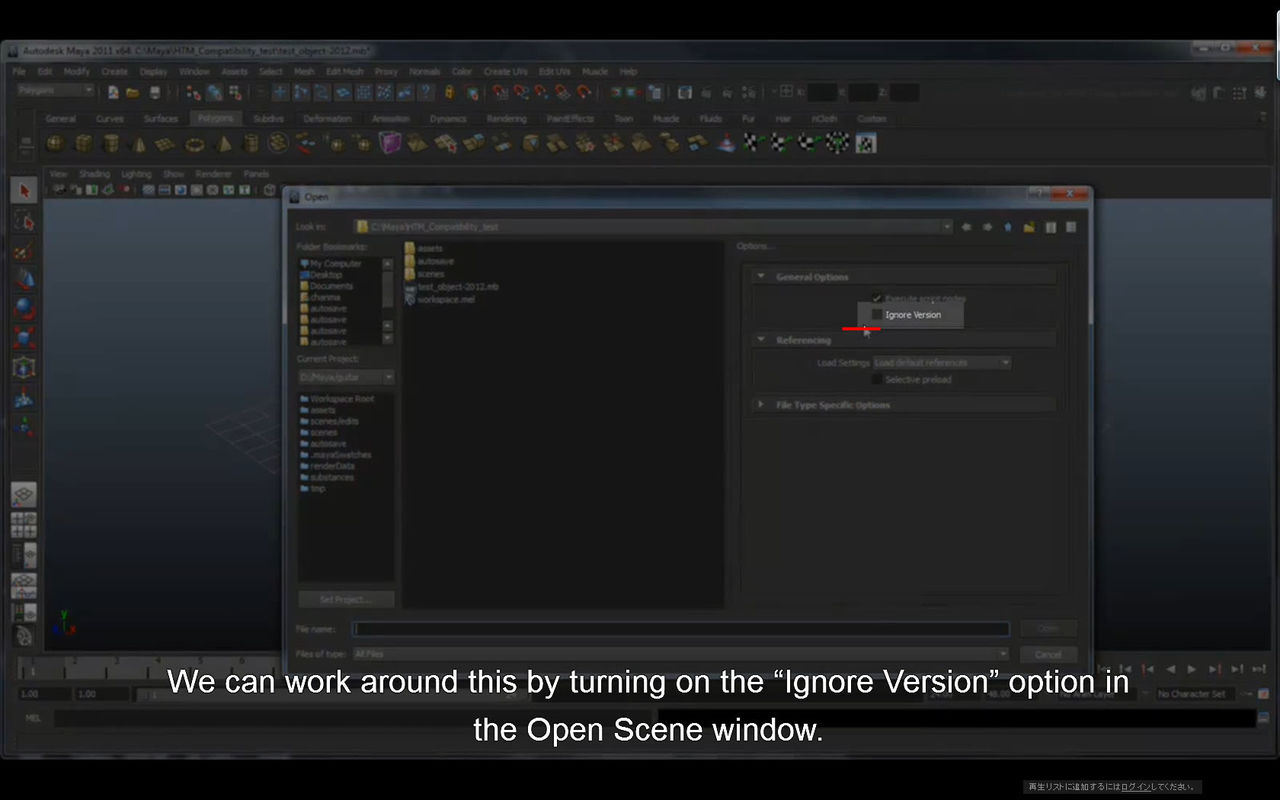This screenshot has width=1280, height=800.
Task: Switch the Open dialog to list view
Action: (1051, 227)
